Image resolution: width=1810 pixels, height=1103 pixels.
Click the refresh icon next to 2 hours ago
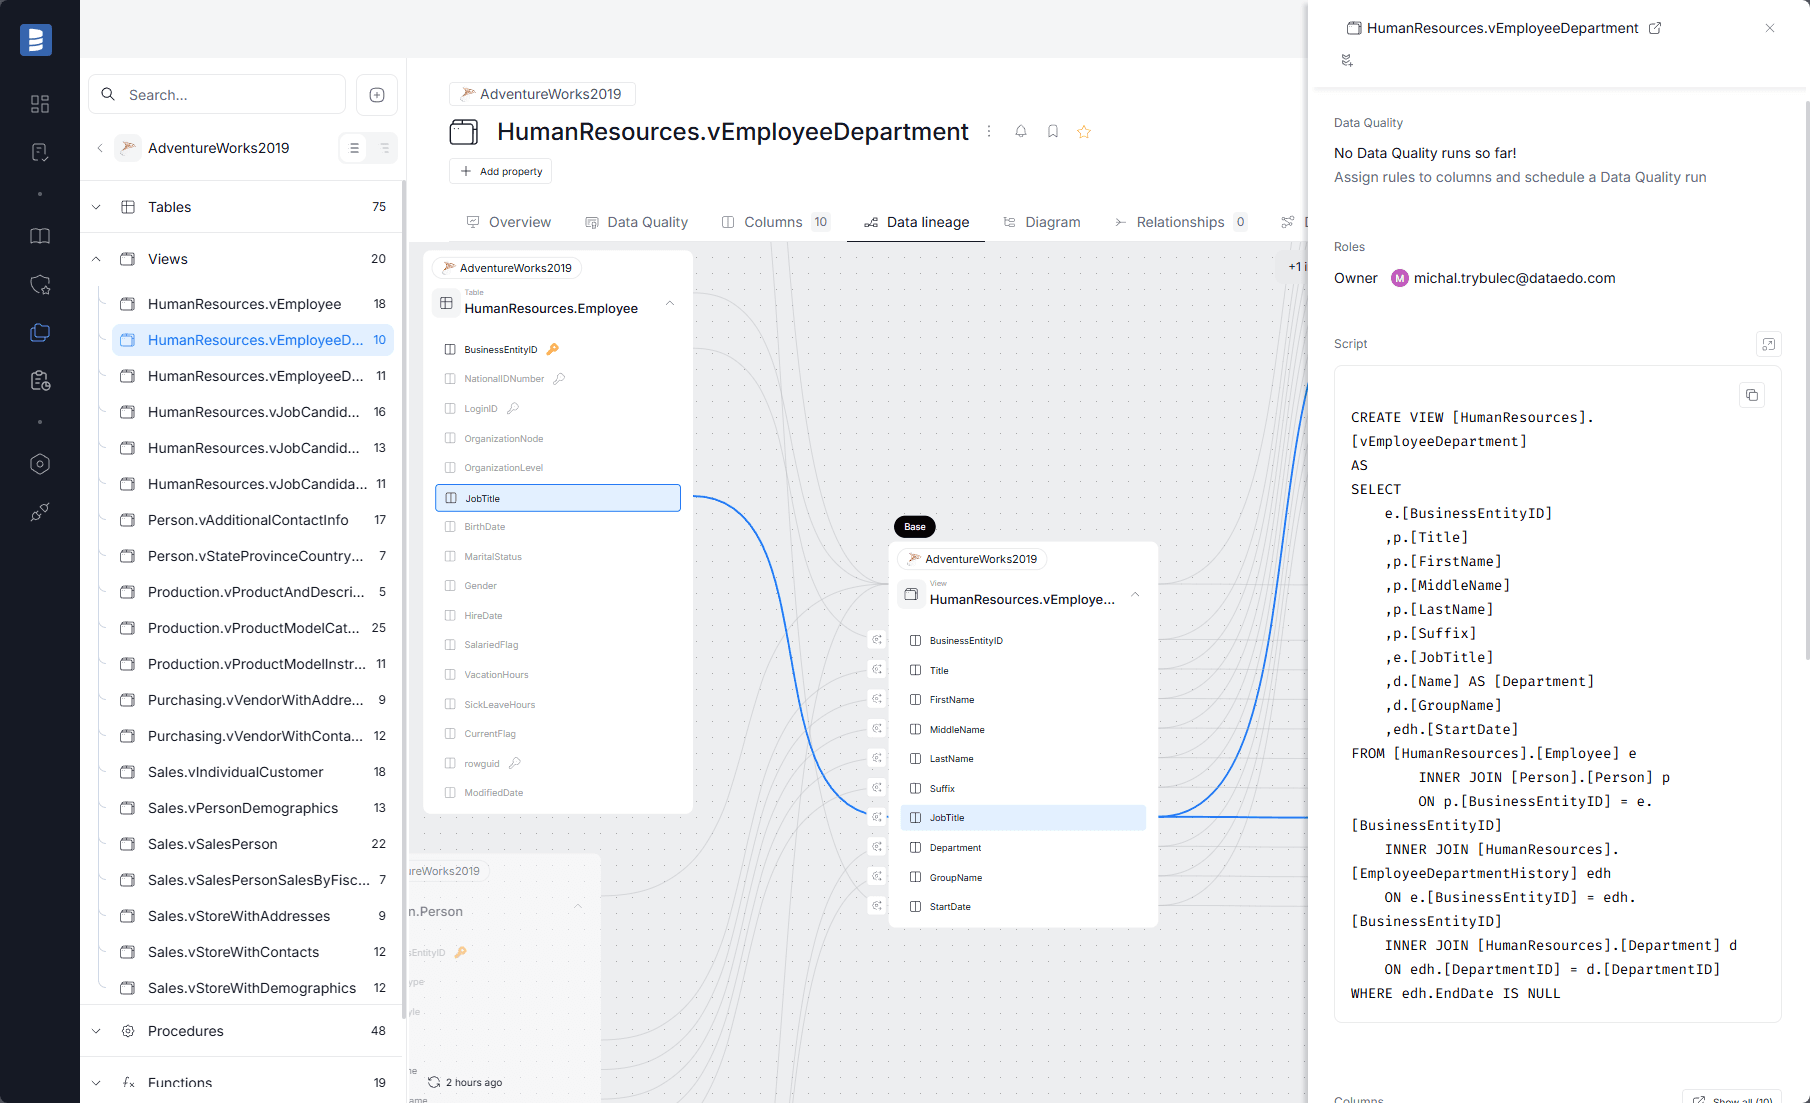pyautogui.click(x=434, y=1082)
